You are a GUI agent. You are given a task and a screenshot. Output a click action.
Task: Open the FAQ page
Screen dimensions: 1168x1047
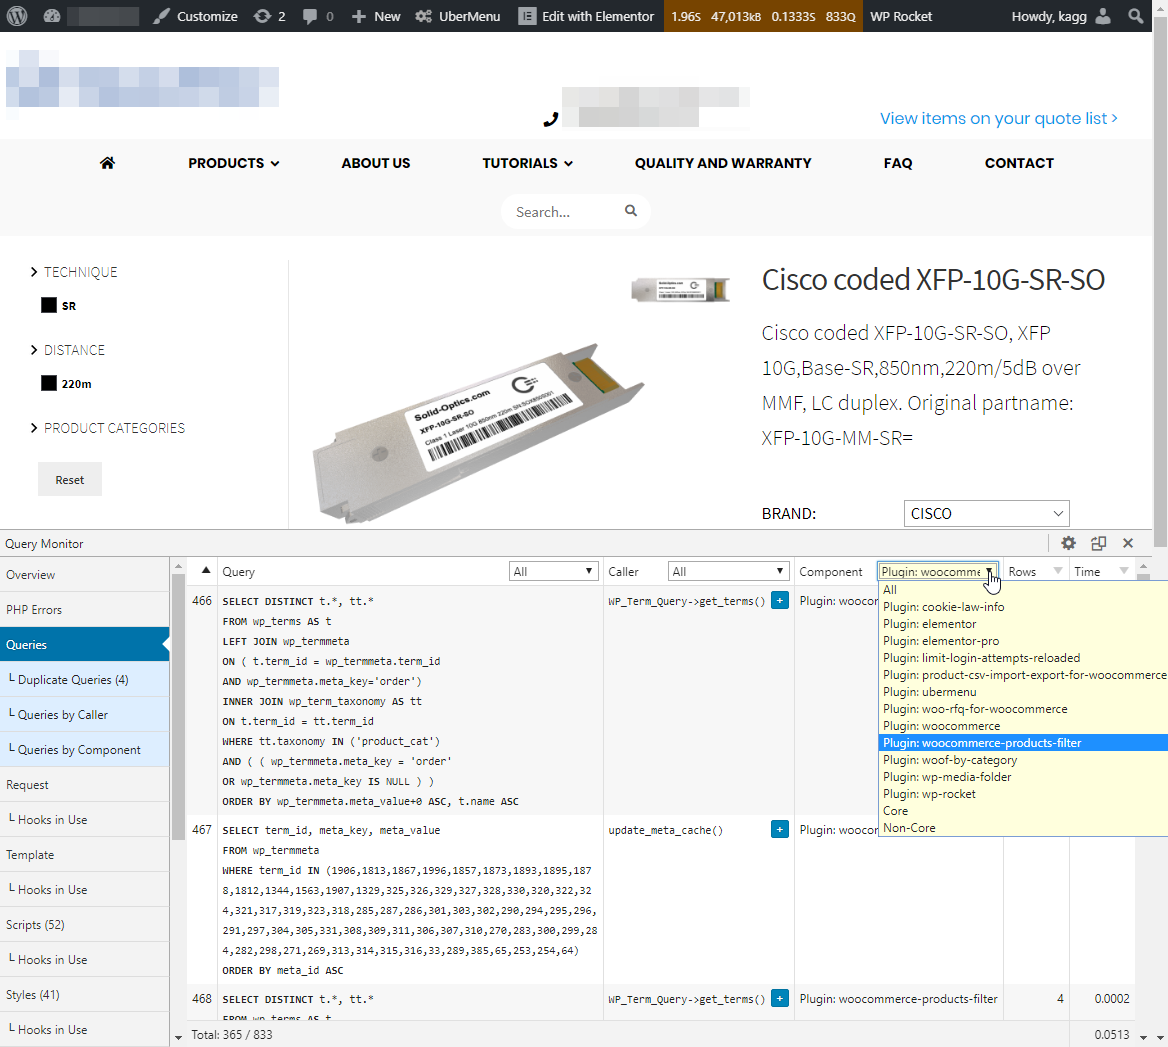(x=898, y=163)
